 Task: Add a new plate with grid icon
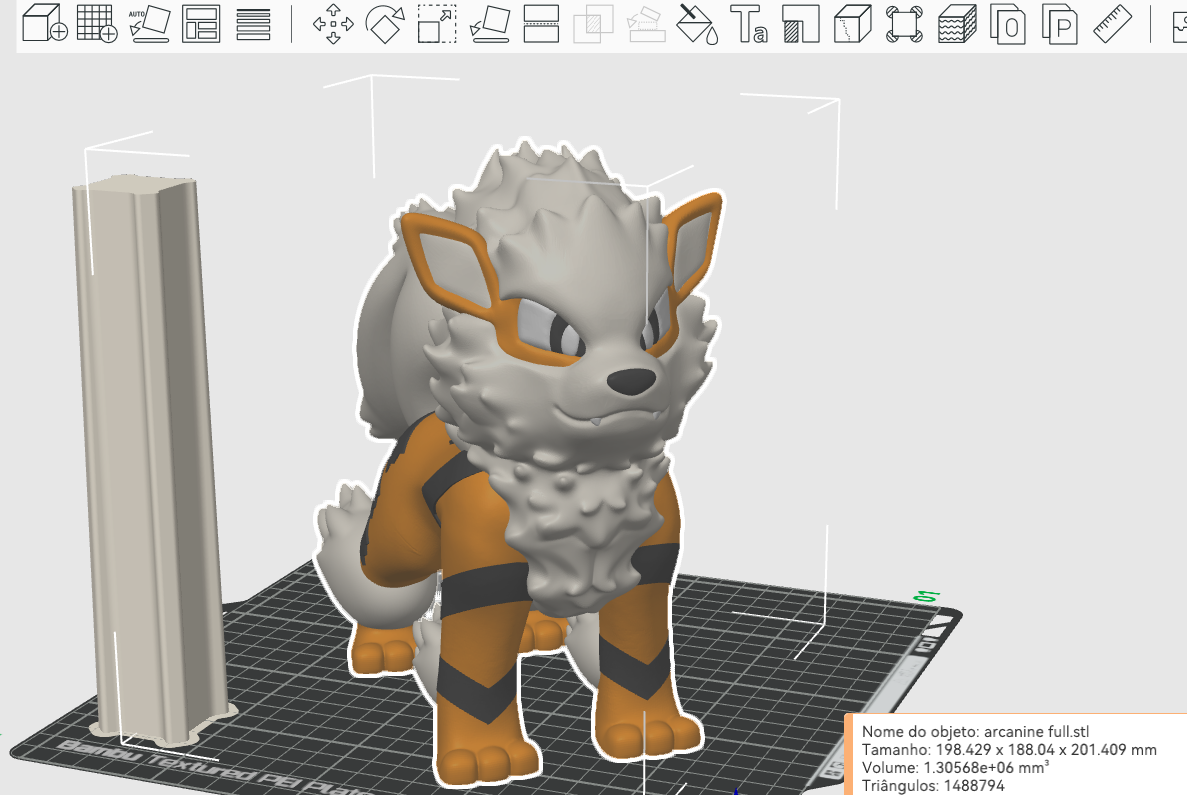click(97, 23)
